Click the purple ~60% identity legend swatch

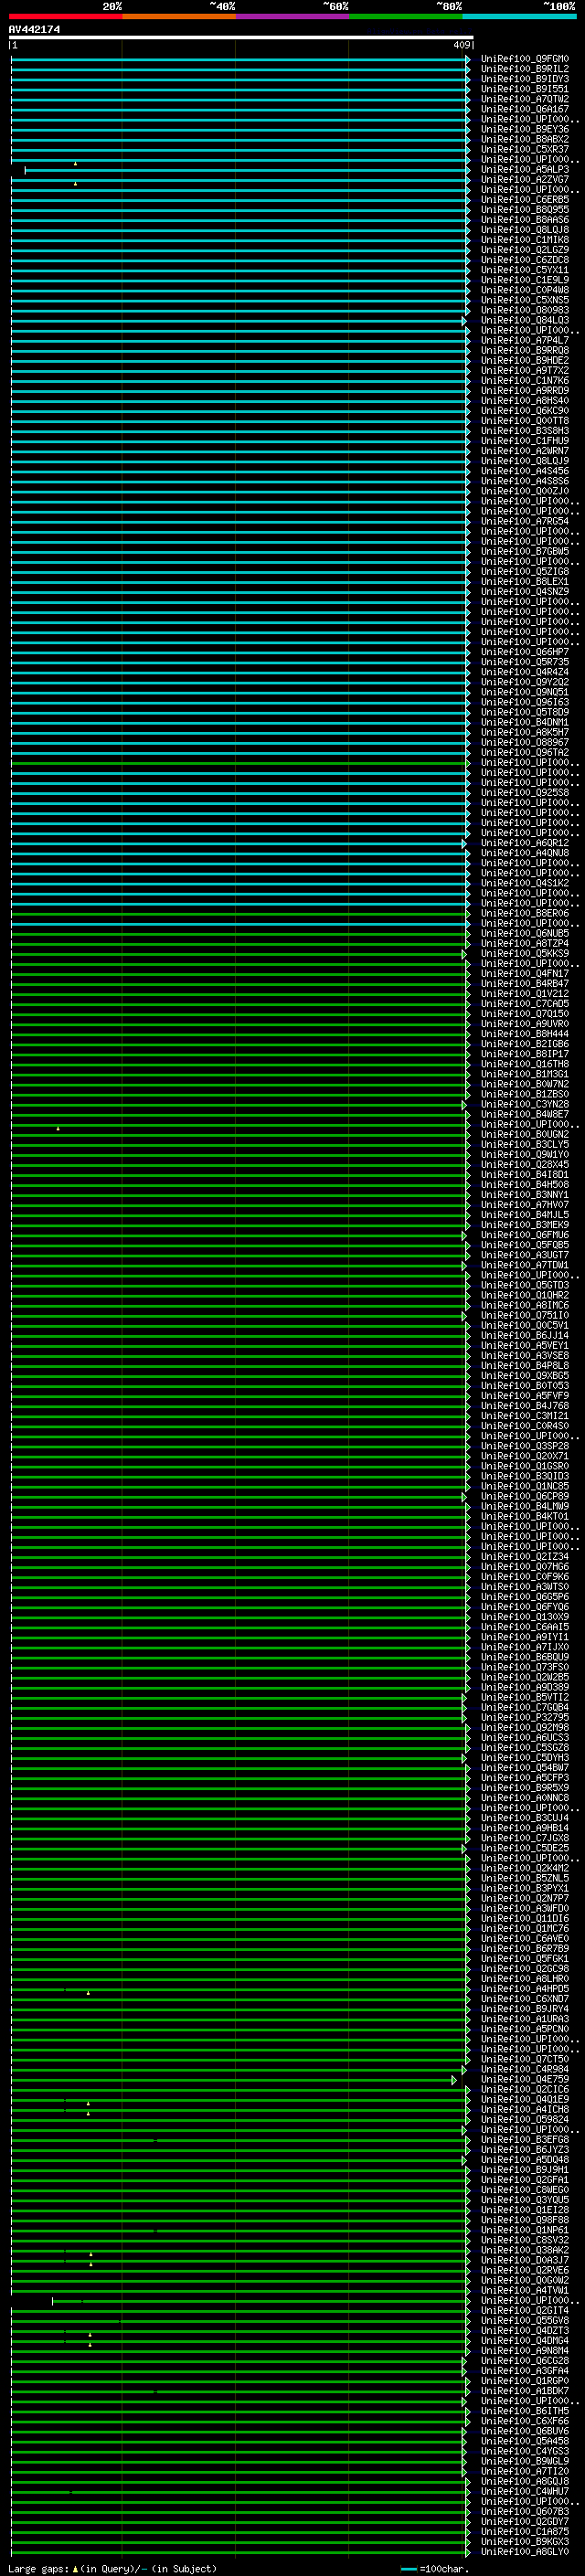pos(292,16)
